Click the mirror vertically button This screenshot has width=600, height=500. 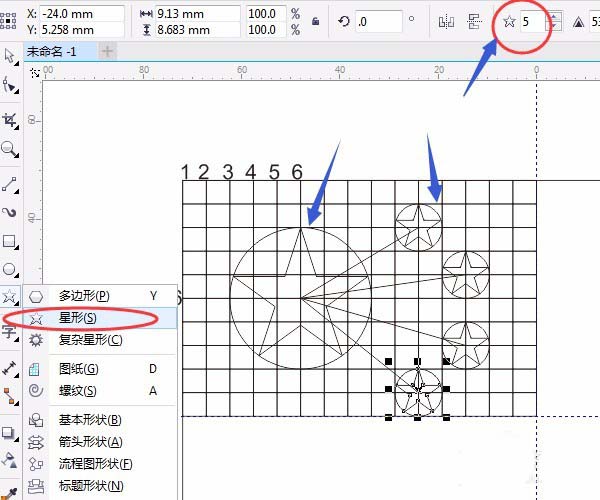coord(475,21)
